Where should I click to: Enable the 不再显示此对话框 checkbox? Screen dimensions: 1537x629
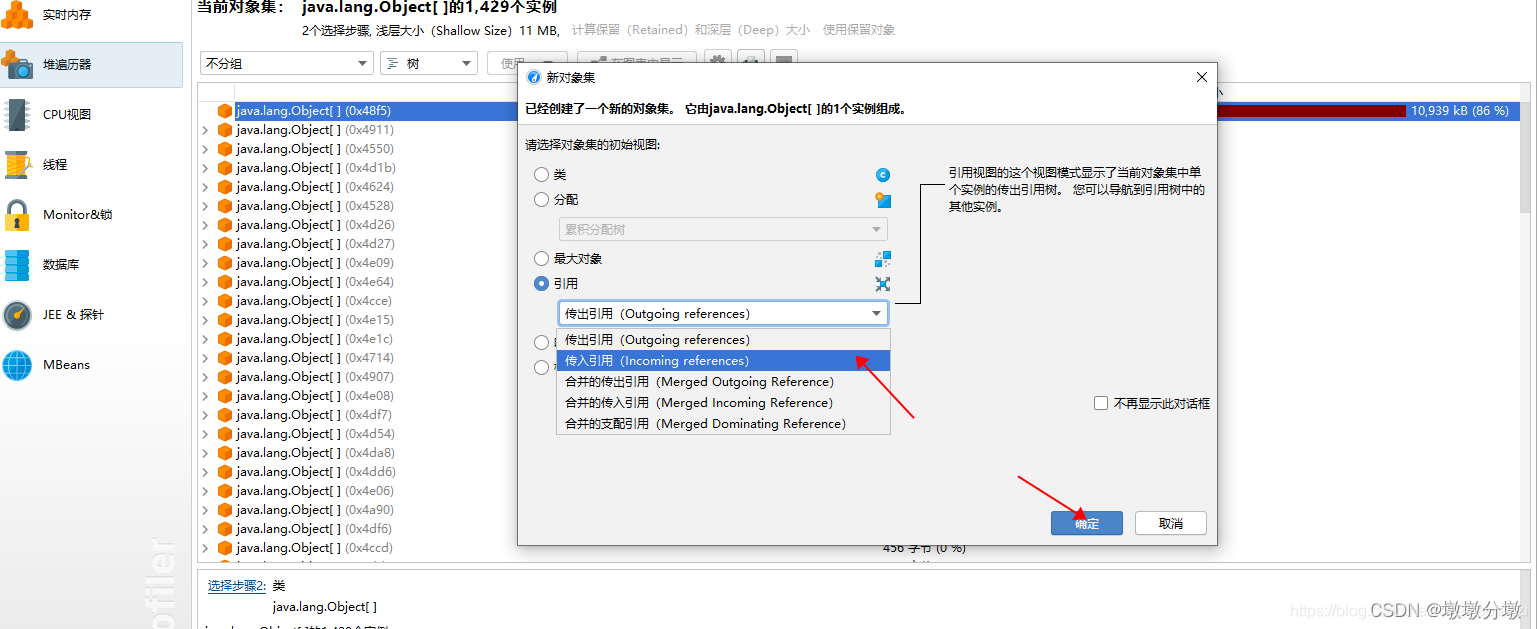(1101, 404)
